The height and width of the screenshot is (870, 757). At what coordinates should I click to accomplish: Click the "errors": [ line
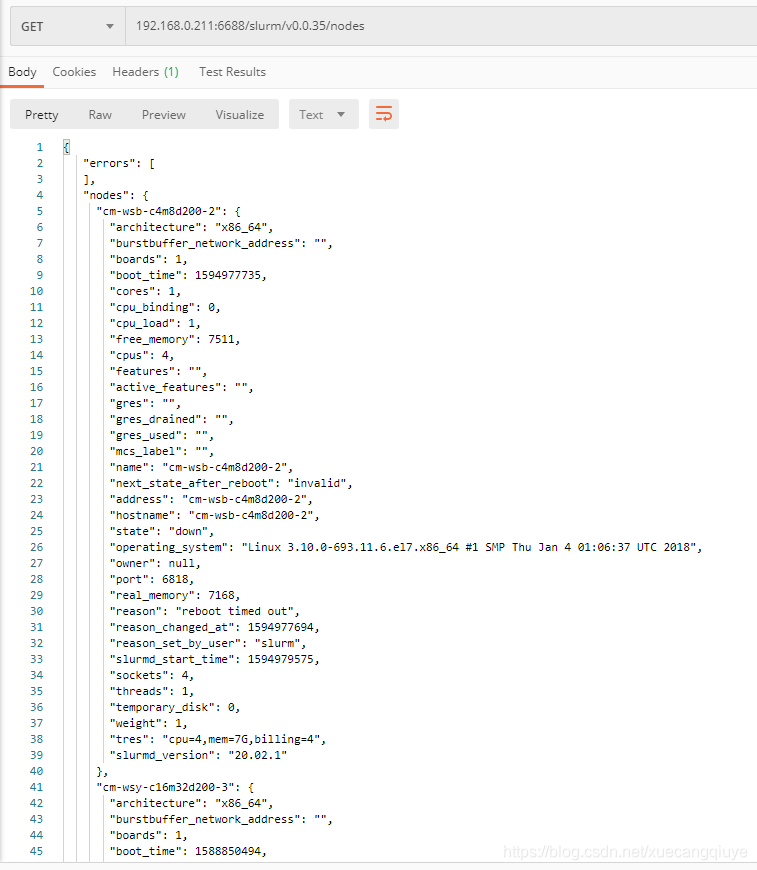(x=119, y=163)
